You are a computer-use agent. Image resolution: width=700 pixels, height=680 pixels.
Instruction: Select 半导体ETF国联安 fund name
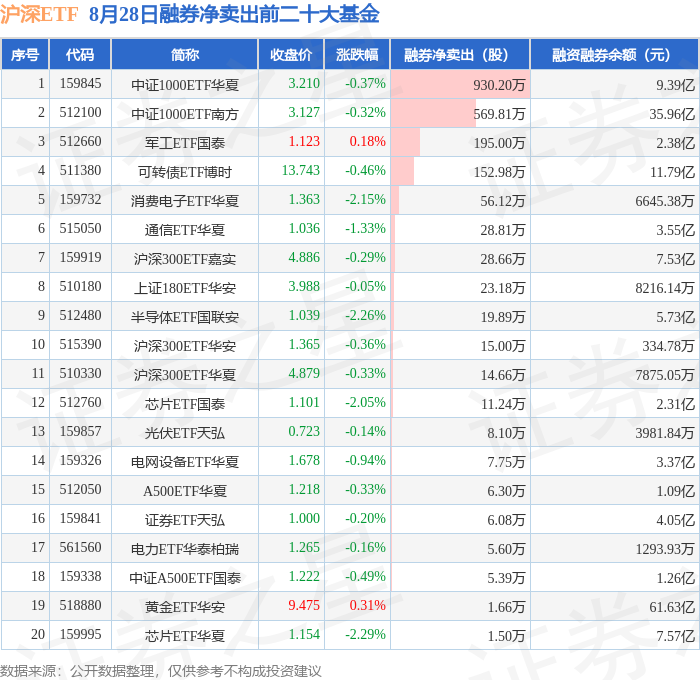[185, 317]
